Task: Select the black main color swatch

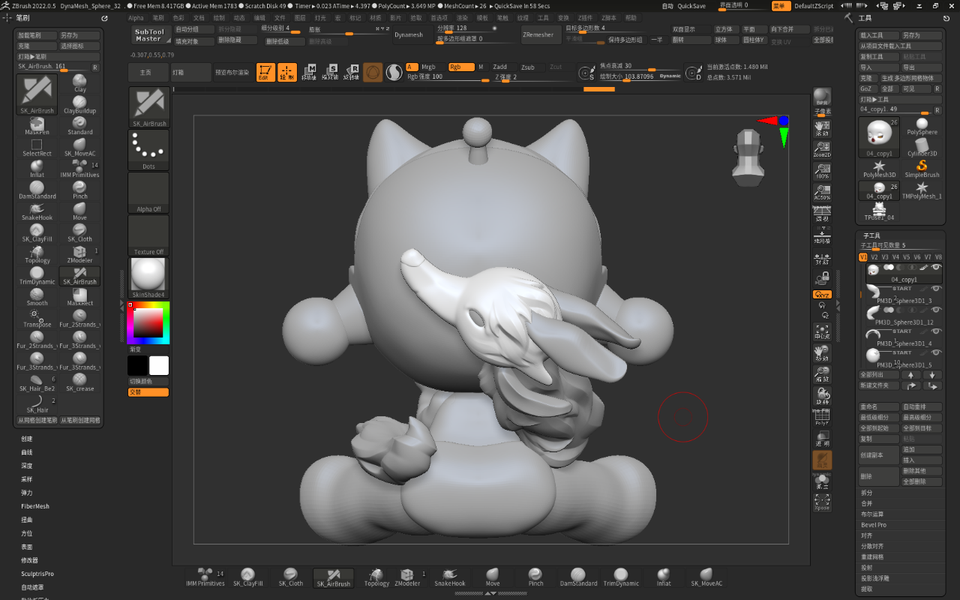Action: coord(138,366)
